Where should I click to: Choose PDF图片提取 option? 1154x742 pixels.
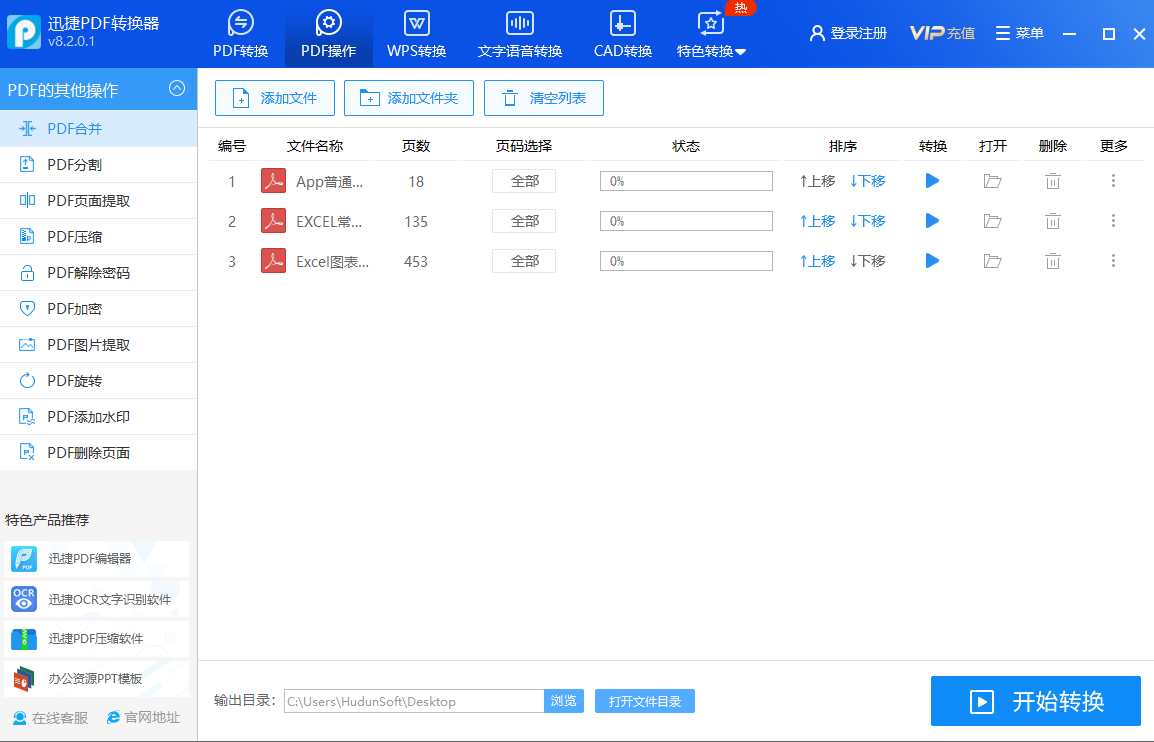tap(99, 345)
